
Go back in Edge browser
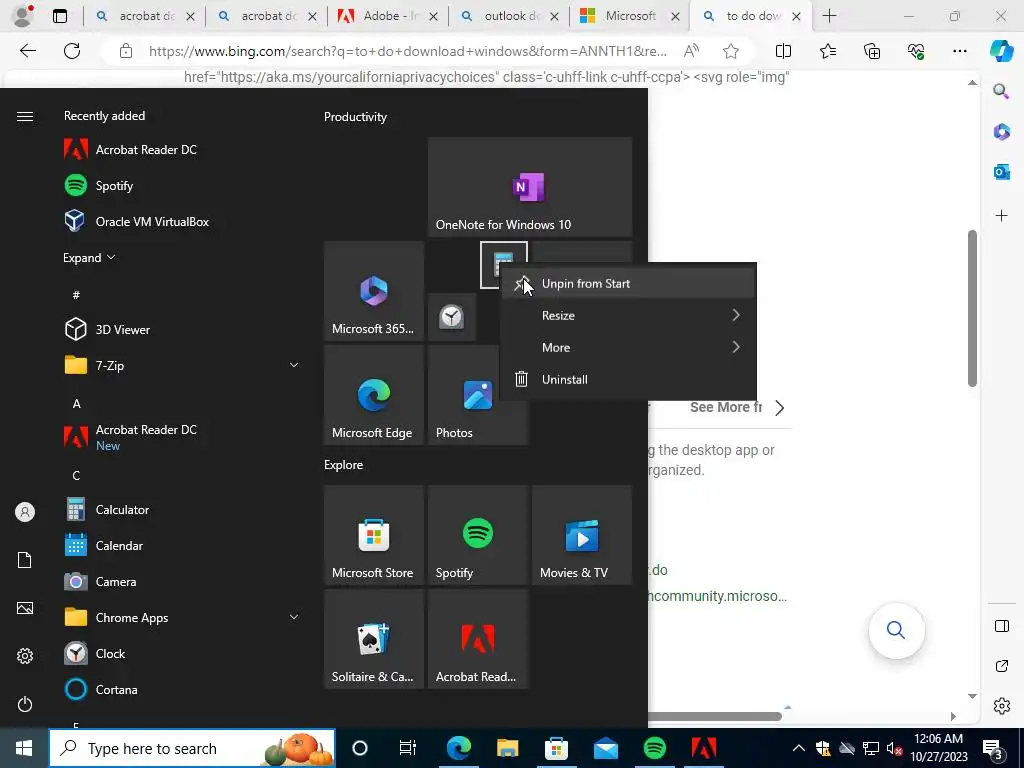(27, 51)
